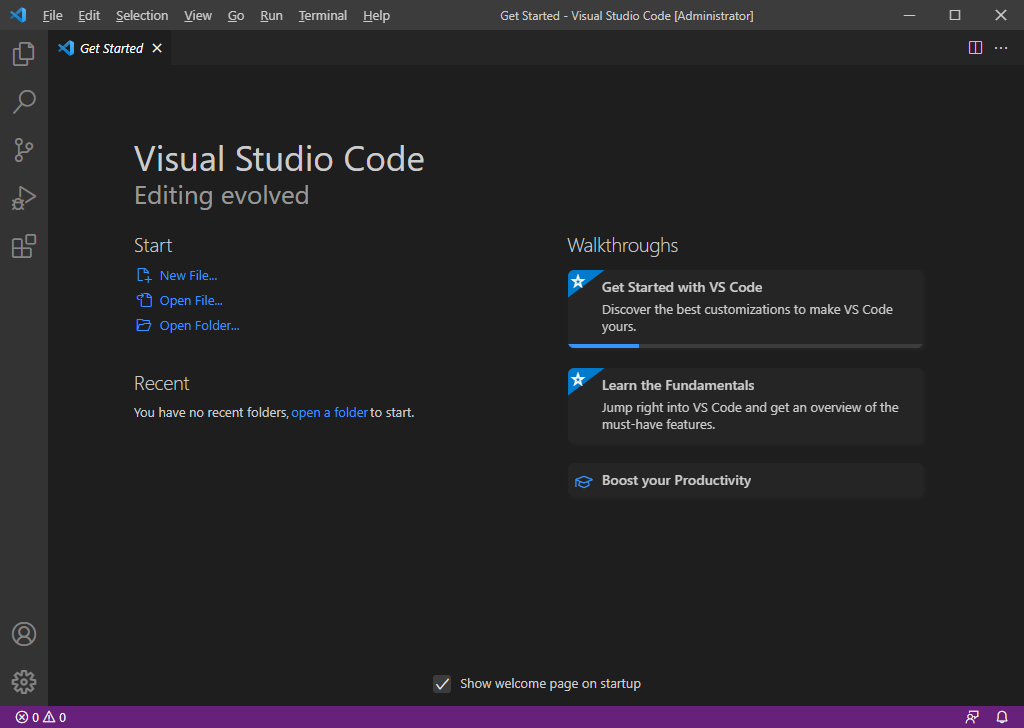
Task: Click the graduation cap icon beside Boost your Productivity
Action: (583, 481)
